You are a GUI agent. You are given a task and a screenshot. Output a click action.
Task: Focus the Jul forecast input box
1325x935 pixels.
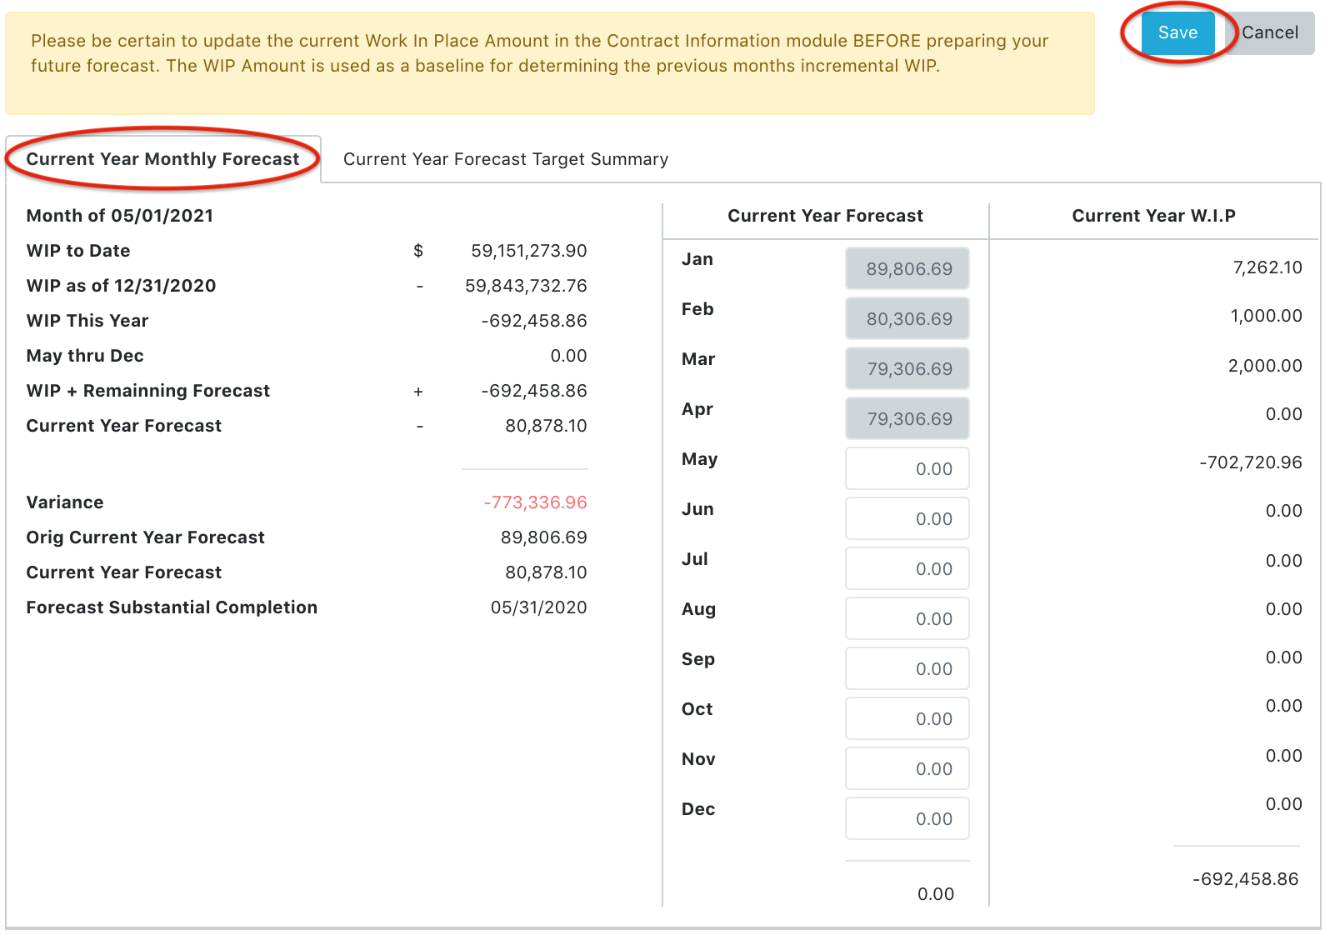[x=907, y=569]
